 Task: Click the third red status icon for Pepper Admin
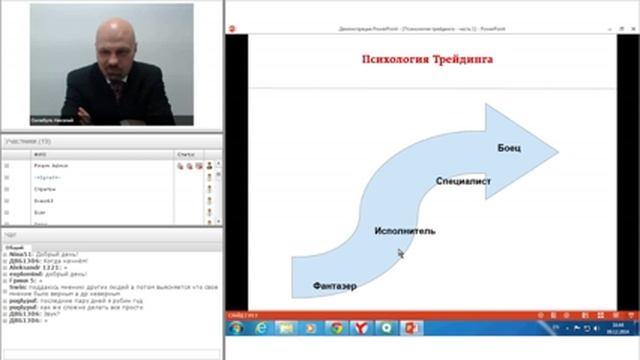[x=199, y=166]
